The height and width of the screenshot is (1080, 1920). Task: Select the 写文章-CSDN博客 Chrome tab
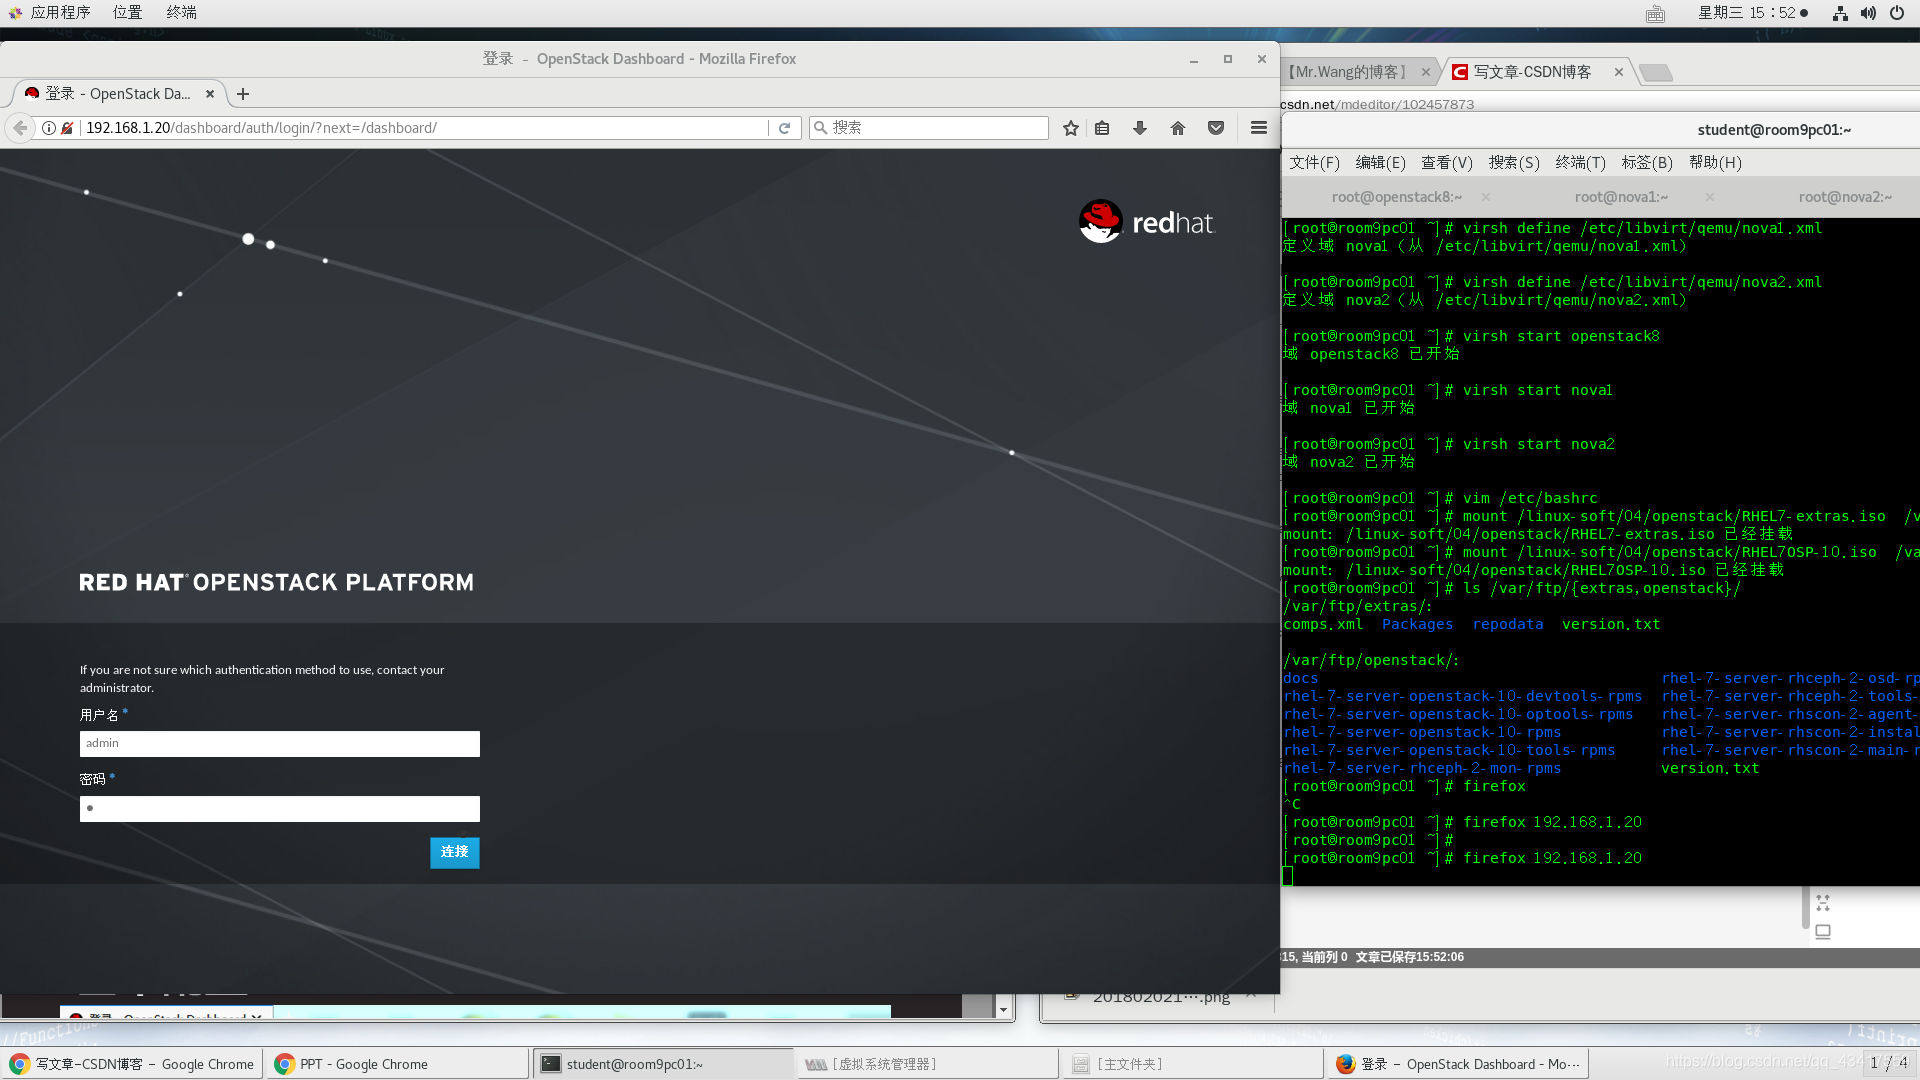tap(1532, 72)
